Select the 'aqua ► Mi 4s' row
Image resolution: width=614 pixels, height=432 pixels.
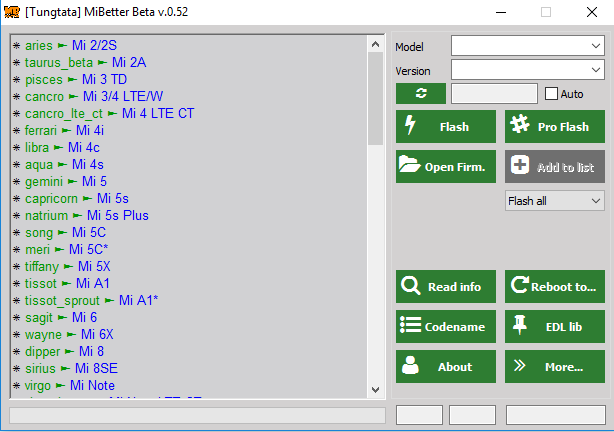189,164
